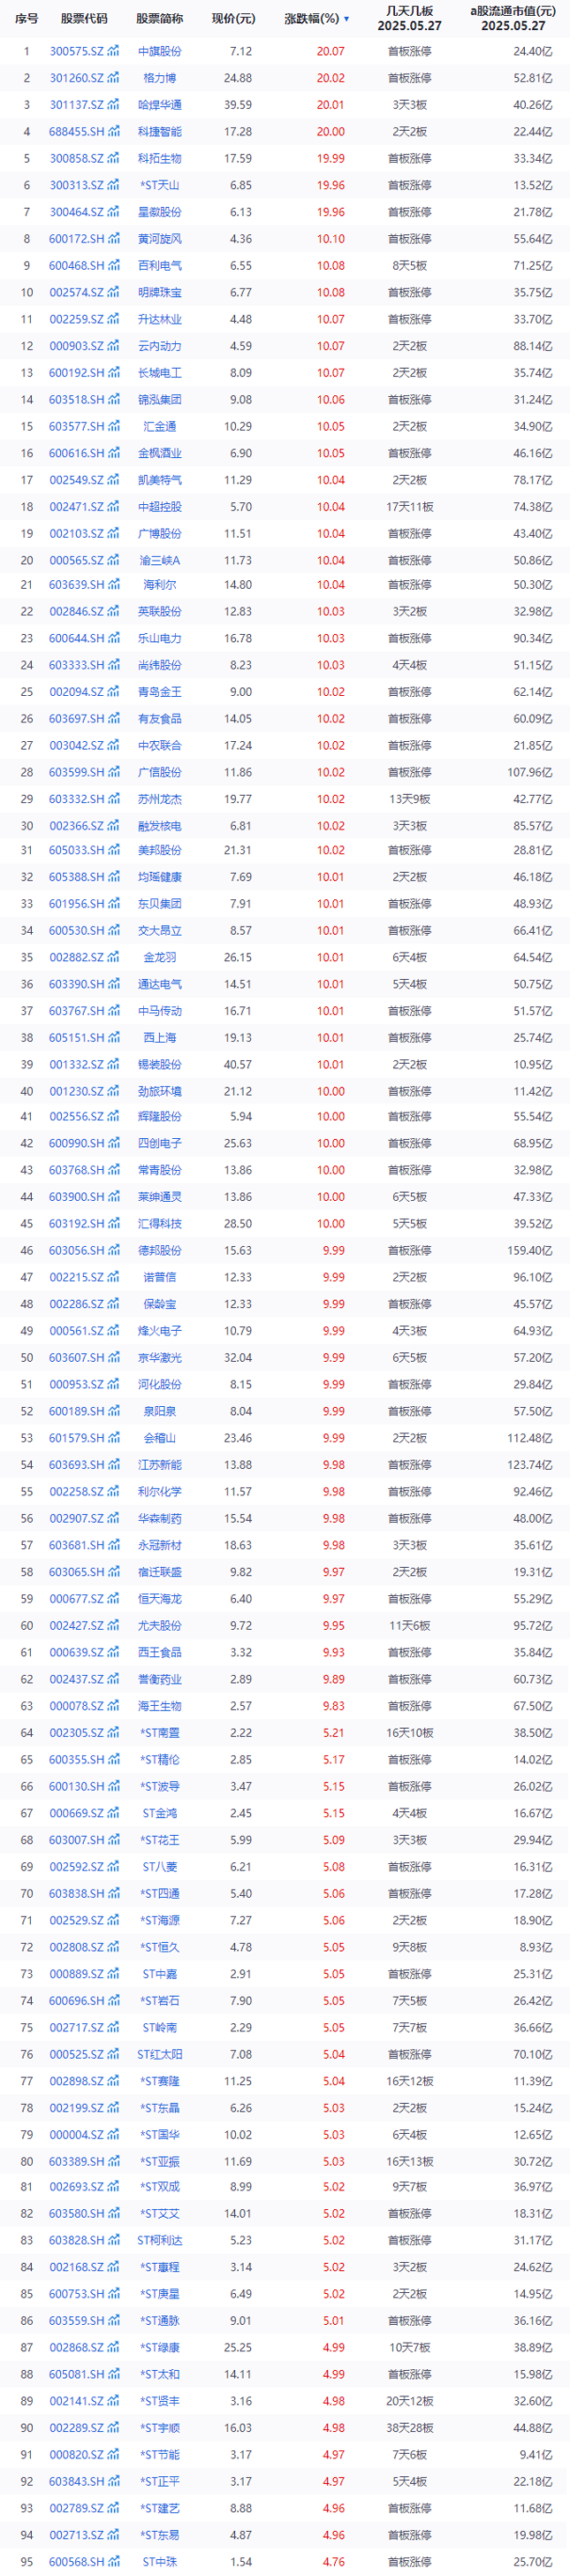Image resolution: width=570 pixels, height=2576 pixels.
Task: Select market cap value 107.96亿
Action: point(530,772)
